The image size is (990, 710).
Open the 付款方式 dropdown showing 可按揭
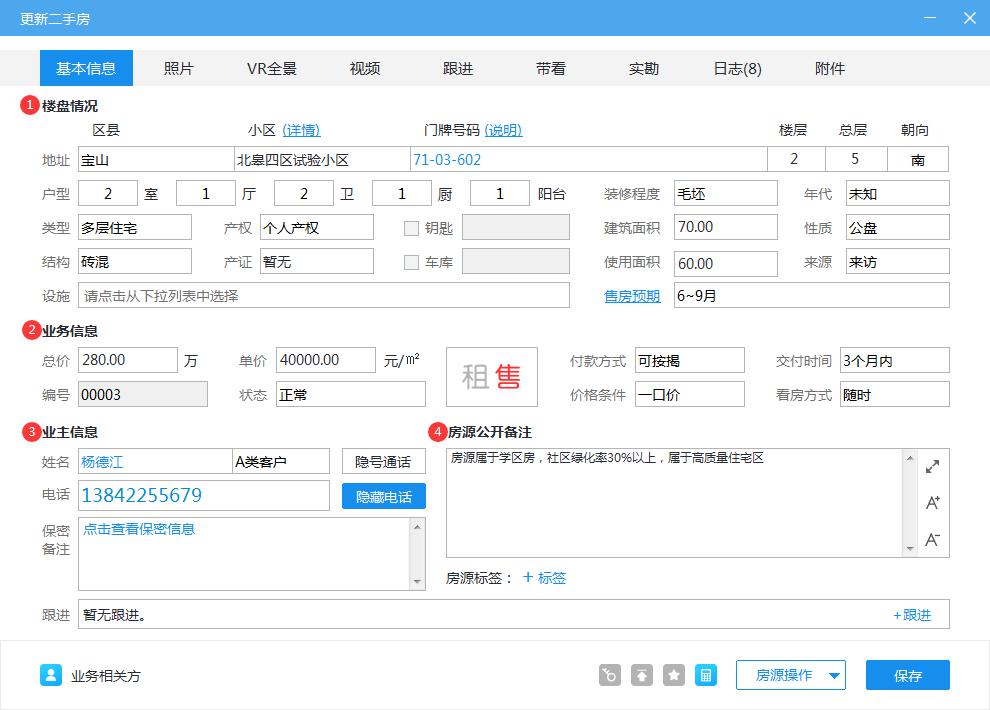click(690, 360)
